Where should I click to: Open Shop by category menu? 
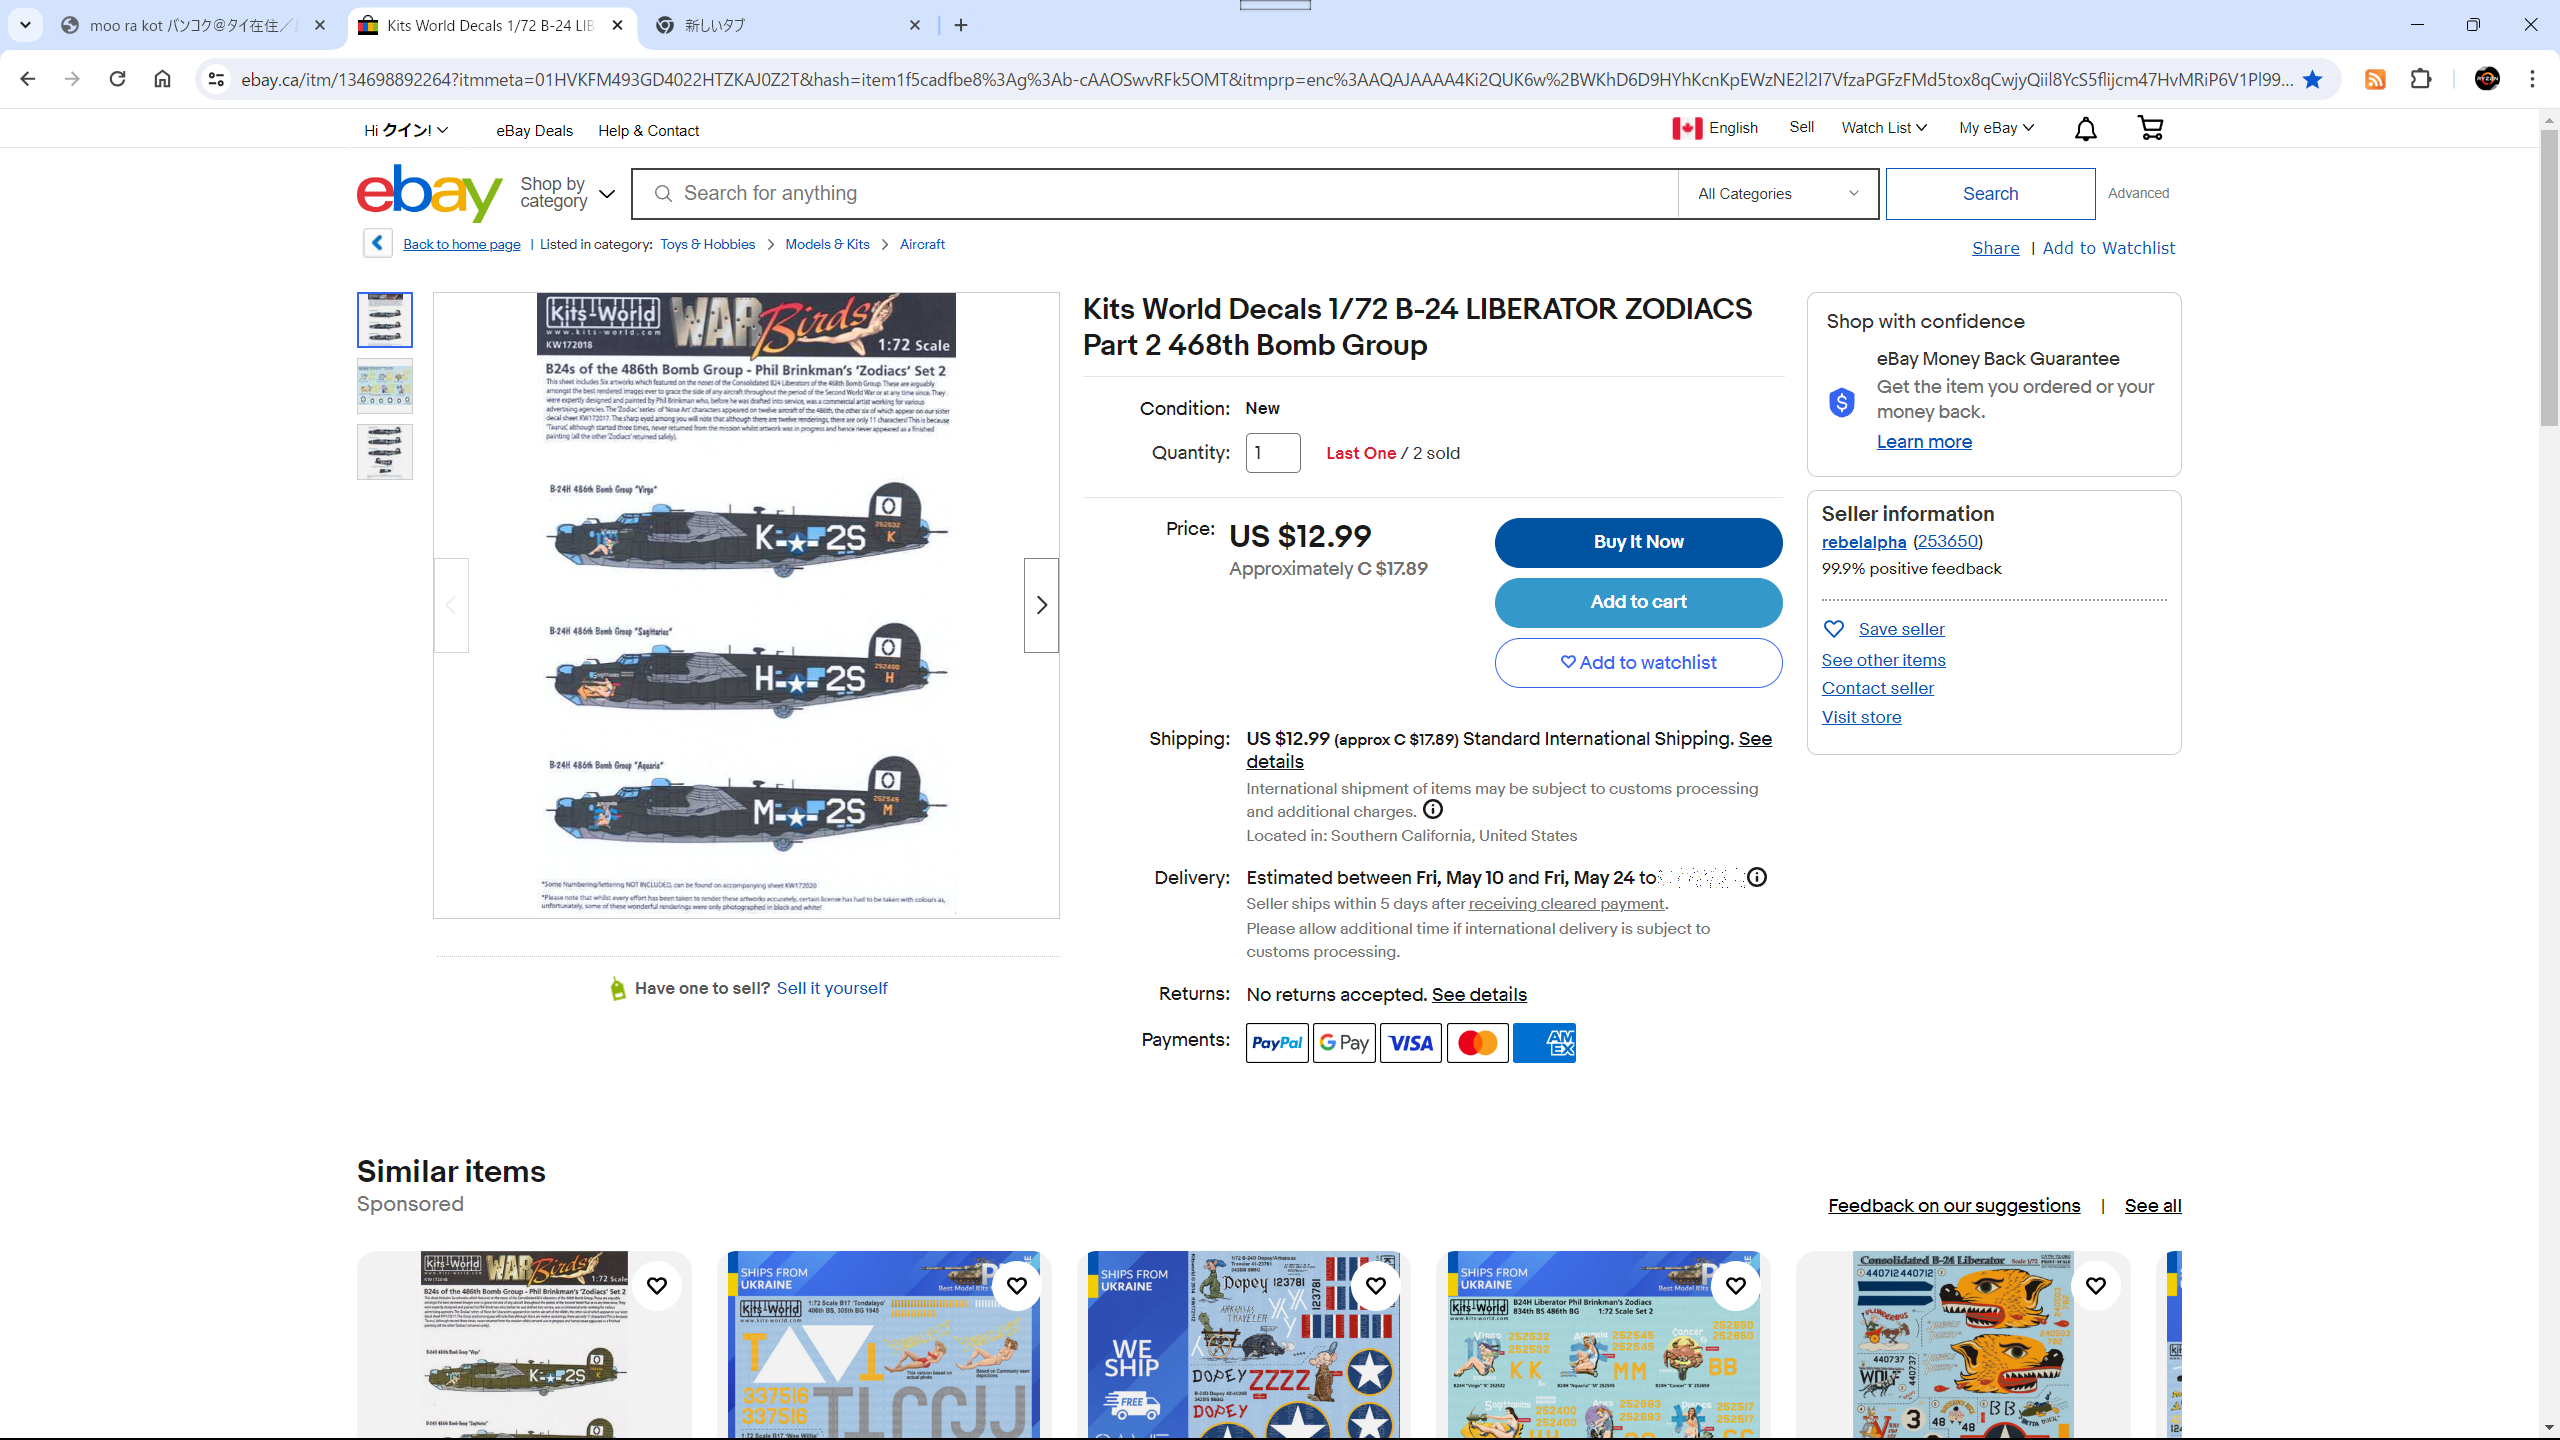pyautogui.click(x=567, y=193)
